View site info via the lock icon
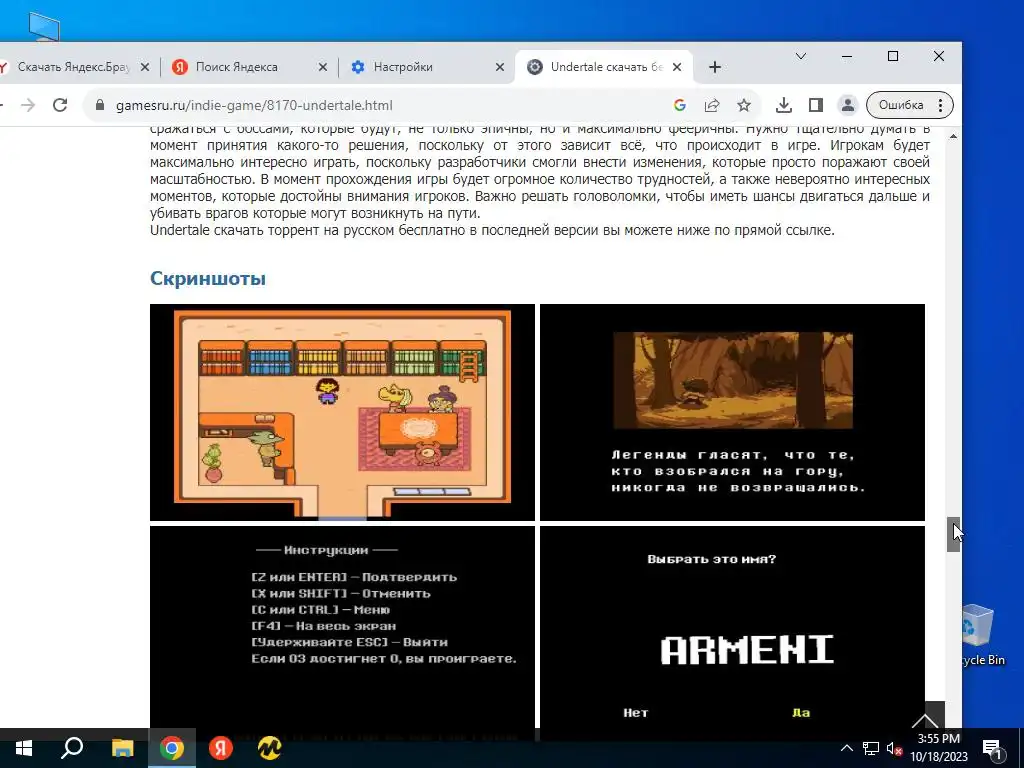The image size is (1024, 768). 100,105
